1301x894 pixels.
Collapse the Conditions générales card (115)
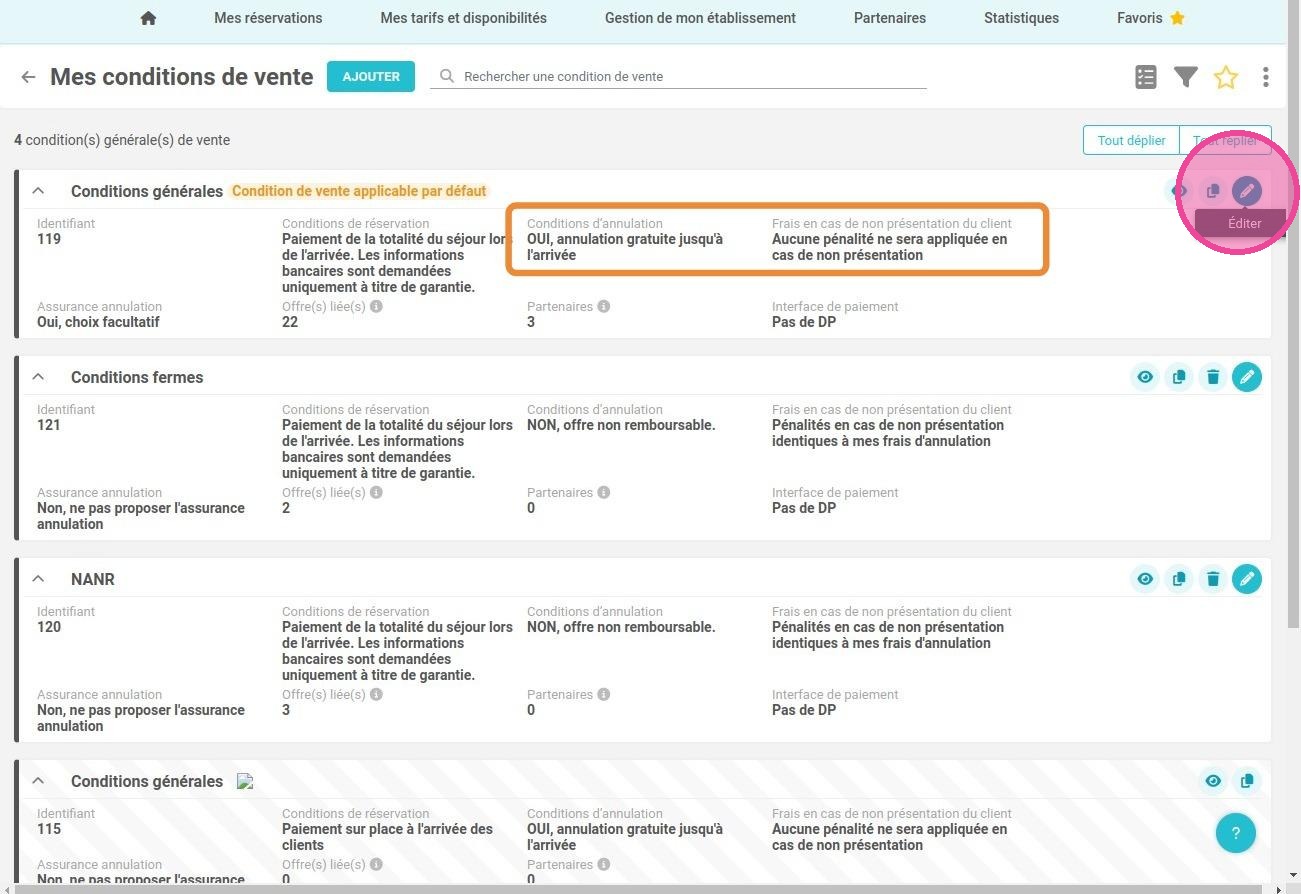[38, 781]
